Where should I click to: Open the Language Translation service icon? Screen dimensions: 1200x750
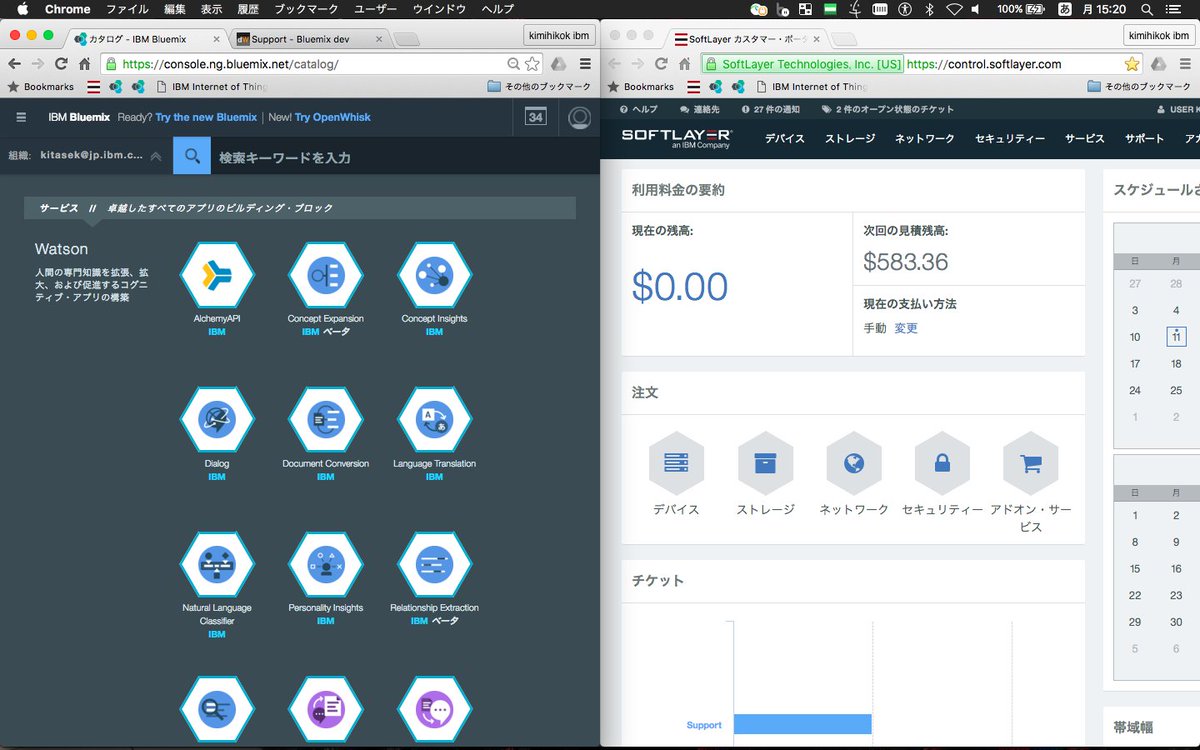434,419
